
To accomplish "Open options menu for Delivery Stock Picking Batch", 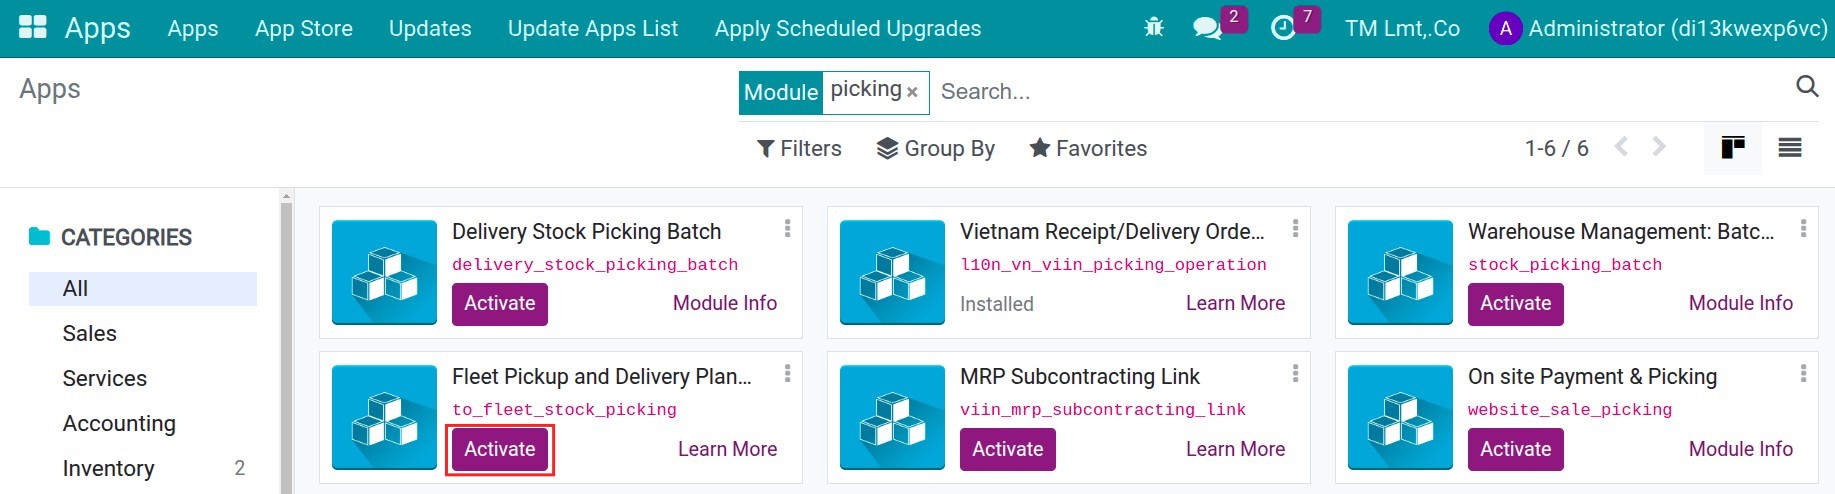I will (x=787, y=229).
